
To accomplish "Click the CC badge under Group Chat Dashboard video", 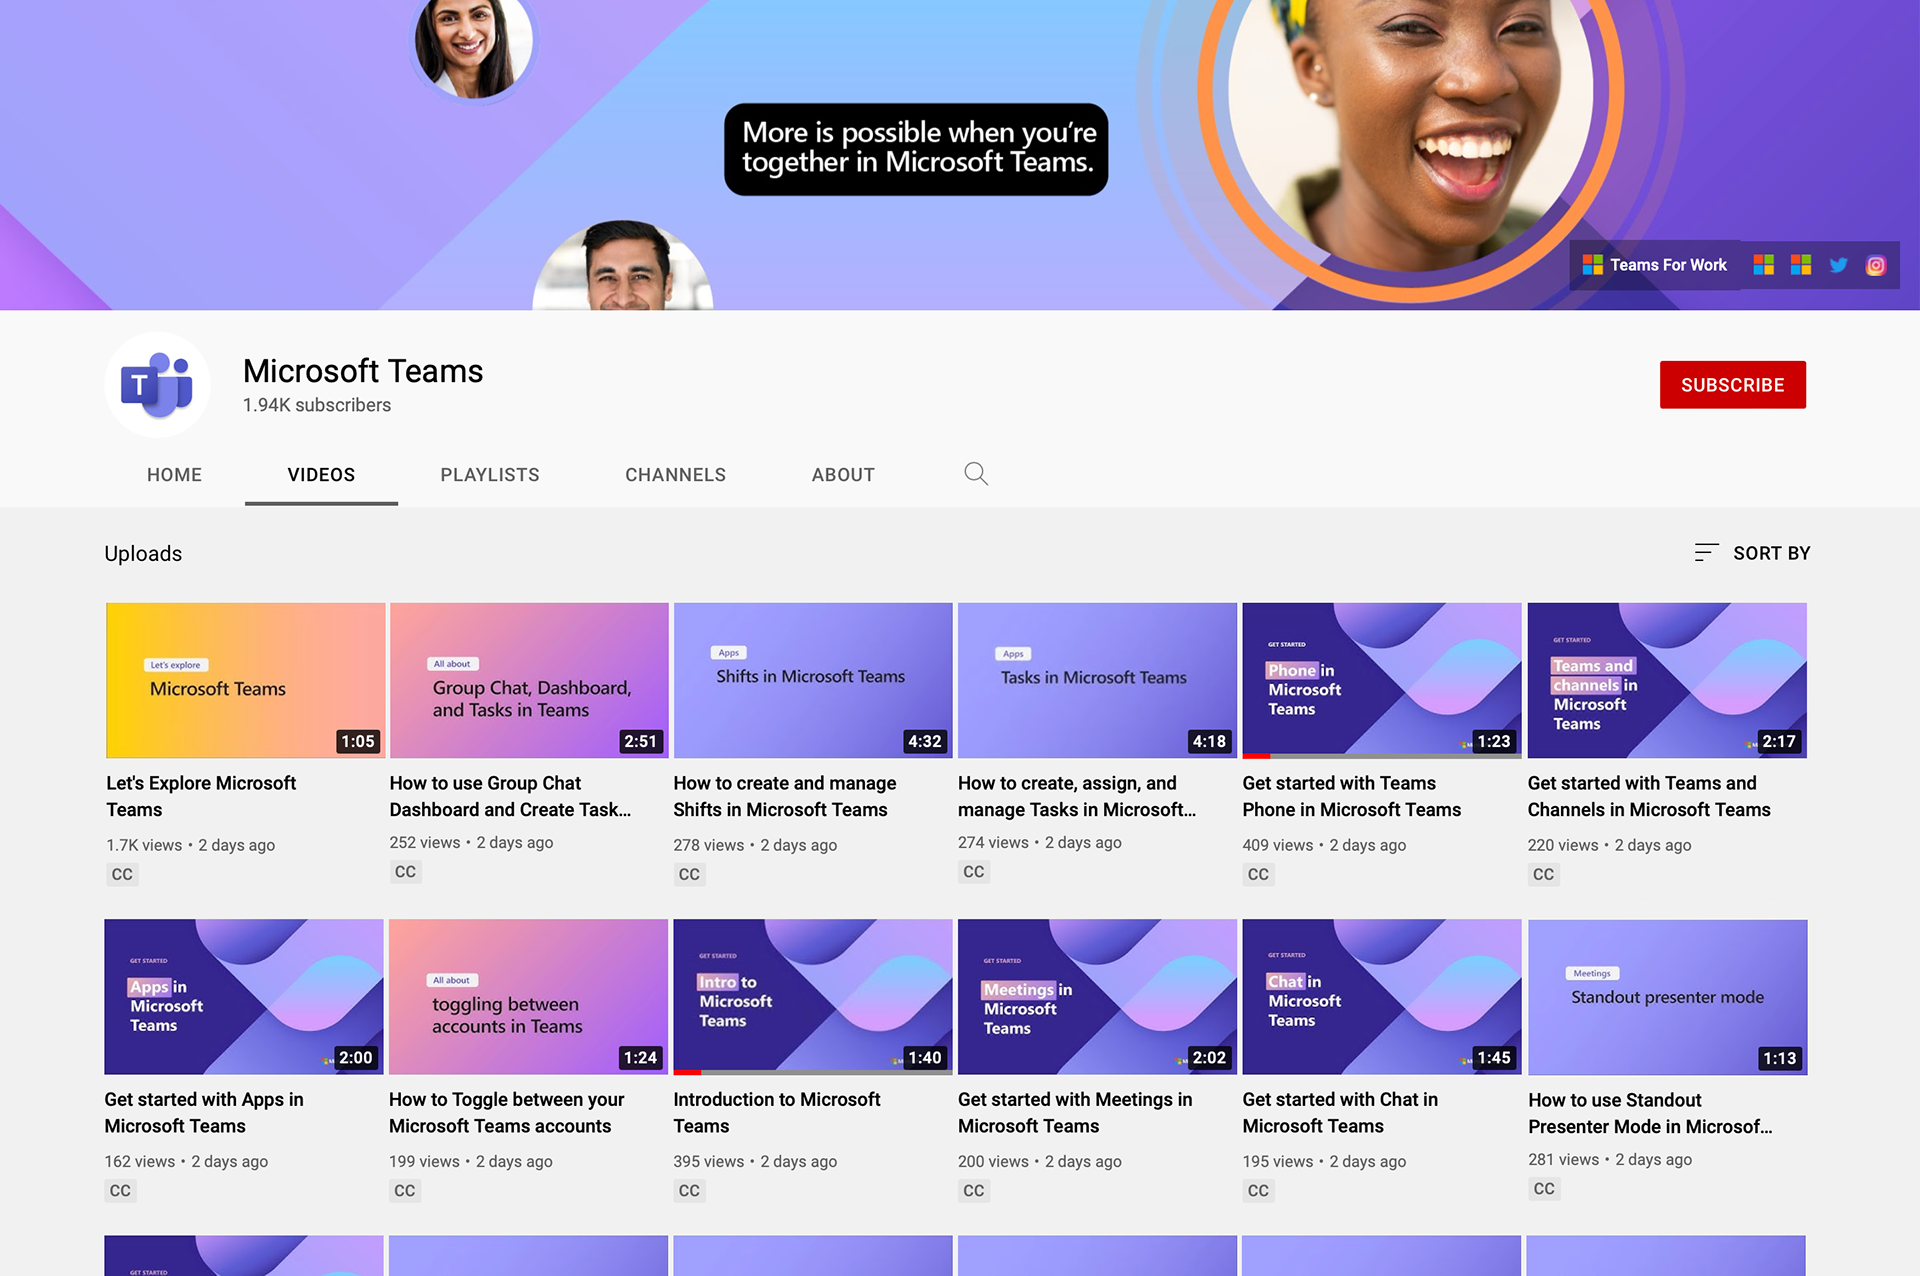I will tap(405, 872).
